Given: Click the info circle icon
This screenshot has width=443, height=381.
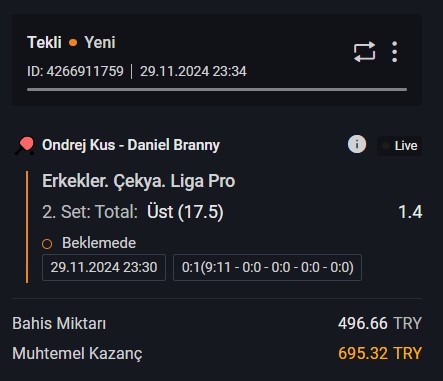Looking at the screenshot, I should tap(357, 144).
